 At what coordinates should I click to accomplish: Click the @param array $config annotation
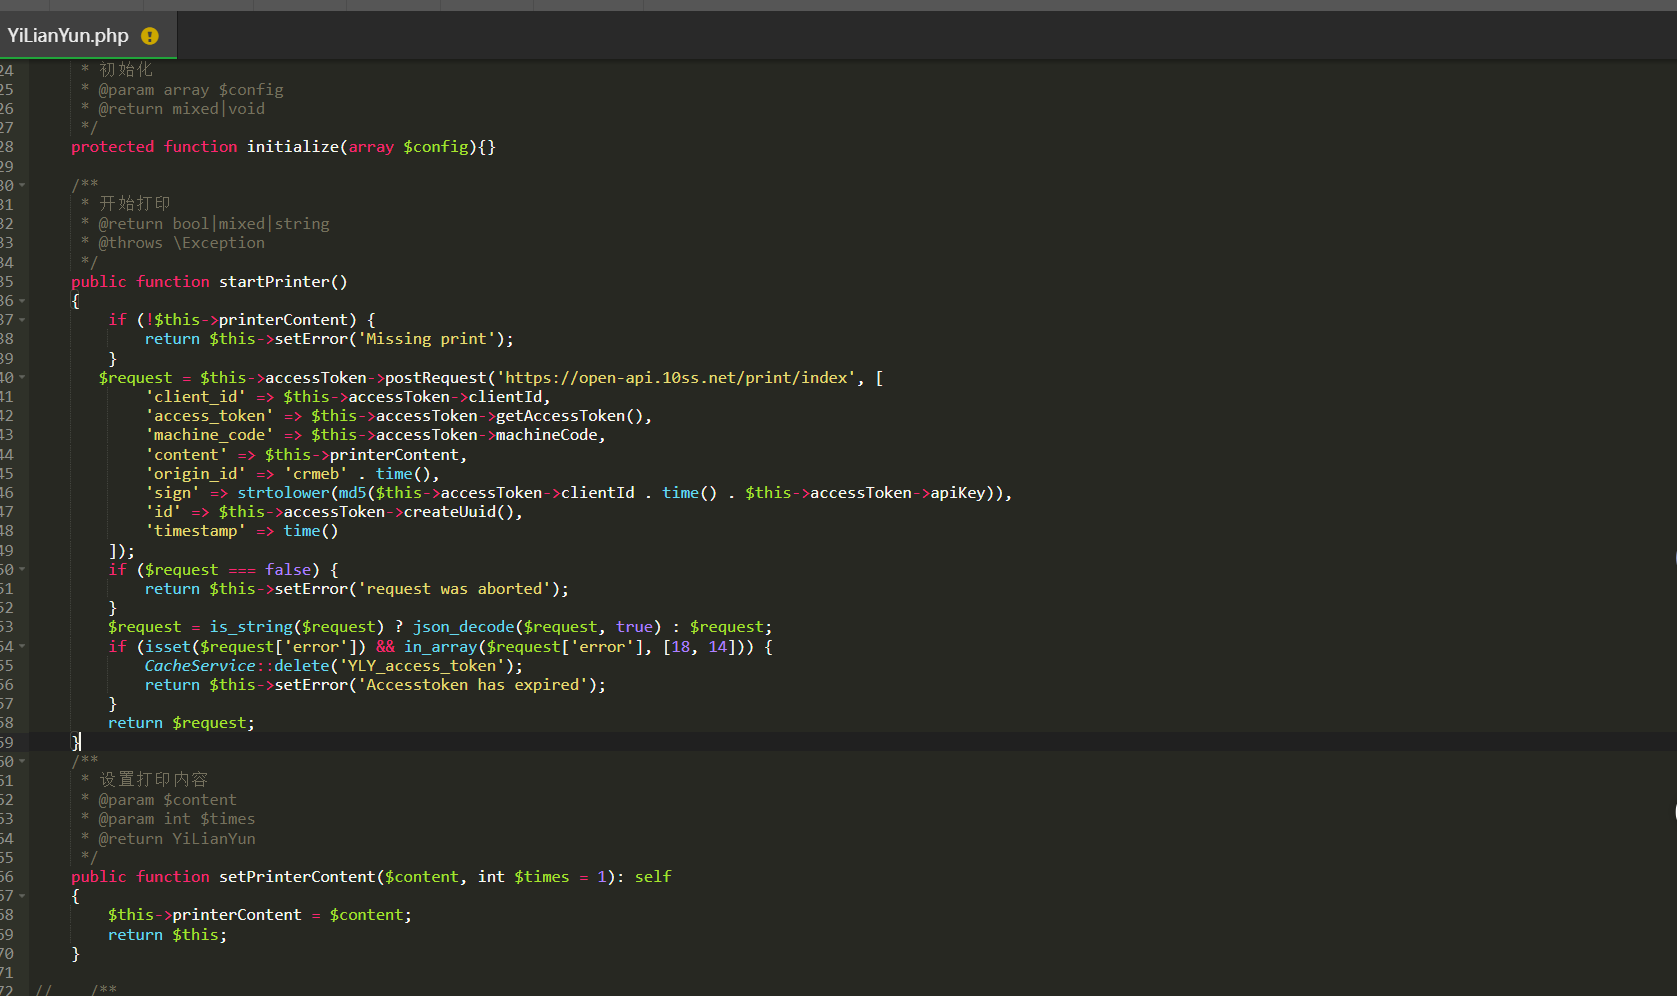pyautogui.click(x=190, y=90)
